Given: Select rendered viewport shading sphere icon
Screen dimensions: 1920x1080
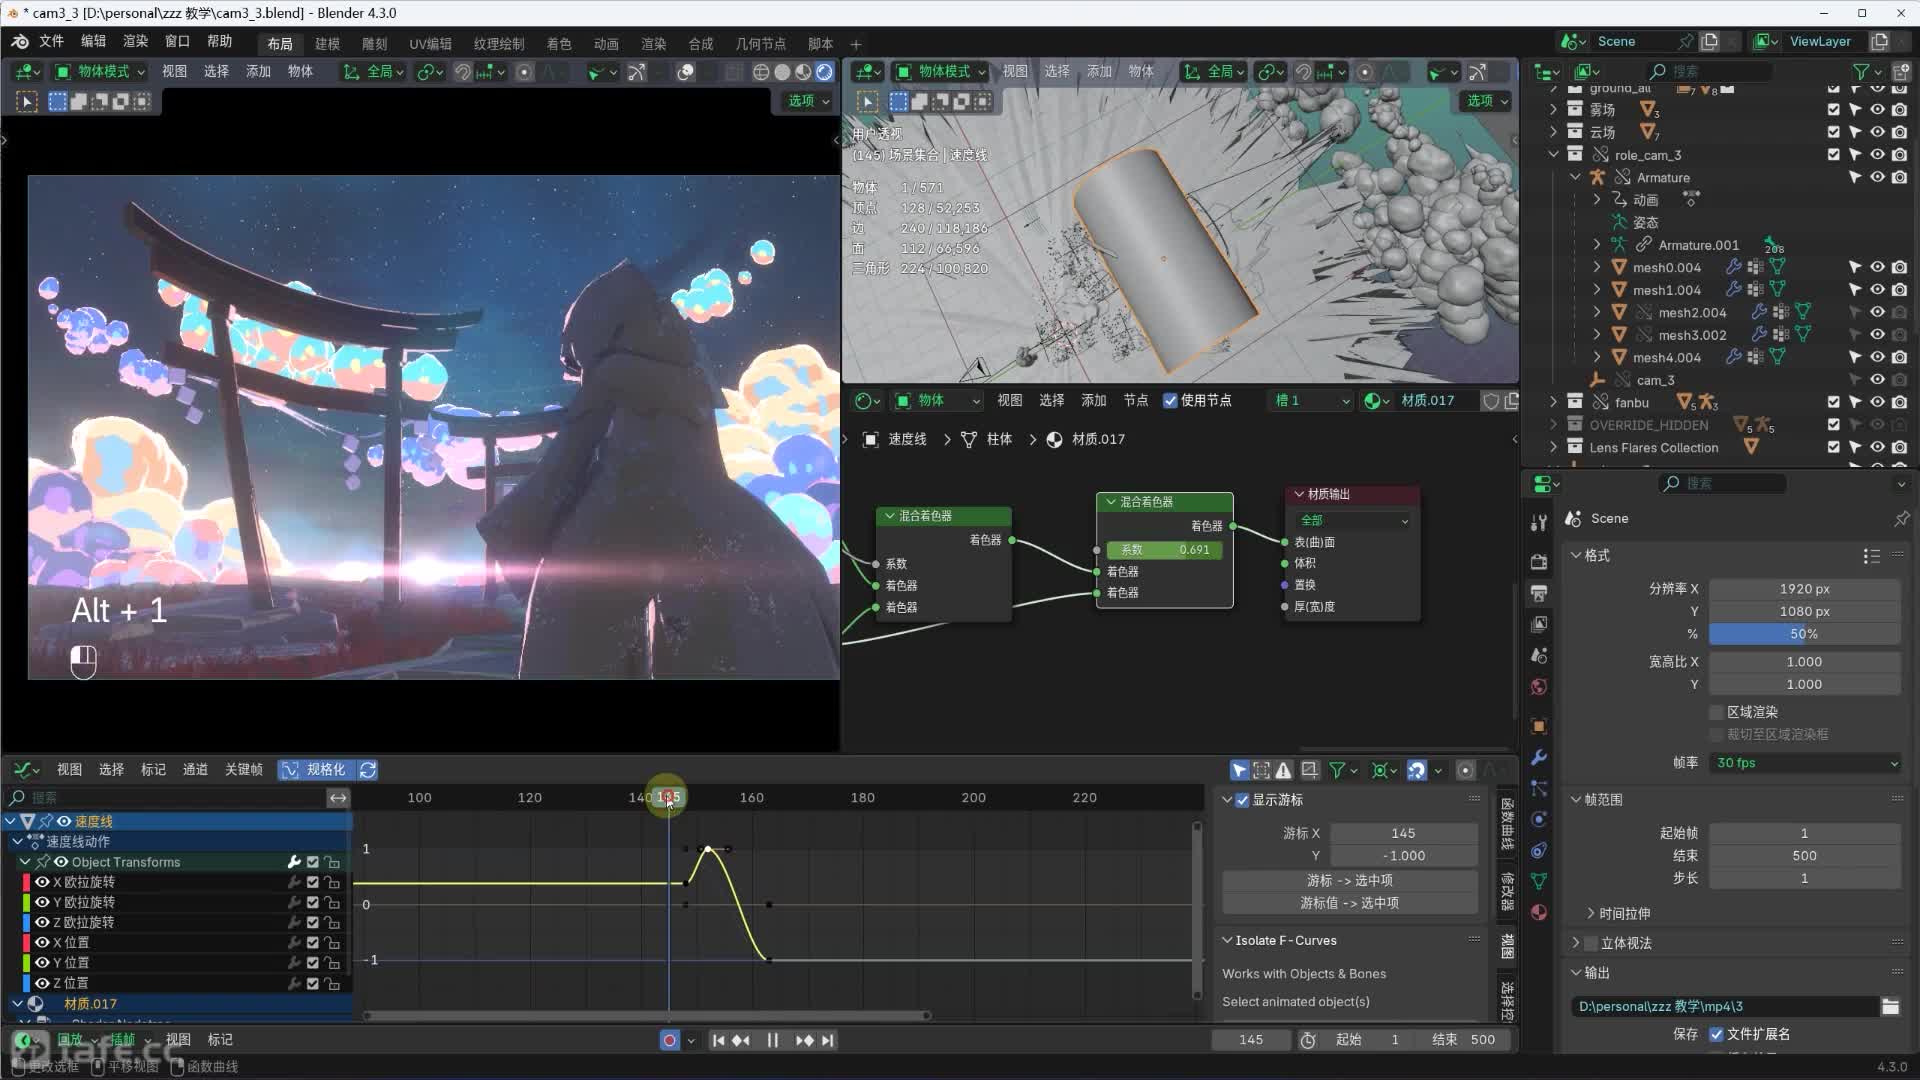Looking at the screenshot, I should pos(824,72).
